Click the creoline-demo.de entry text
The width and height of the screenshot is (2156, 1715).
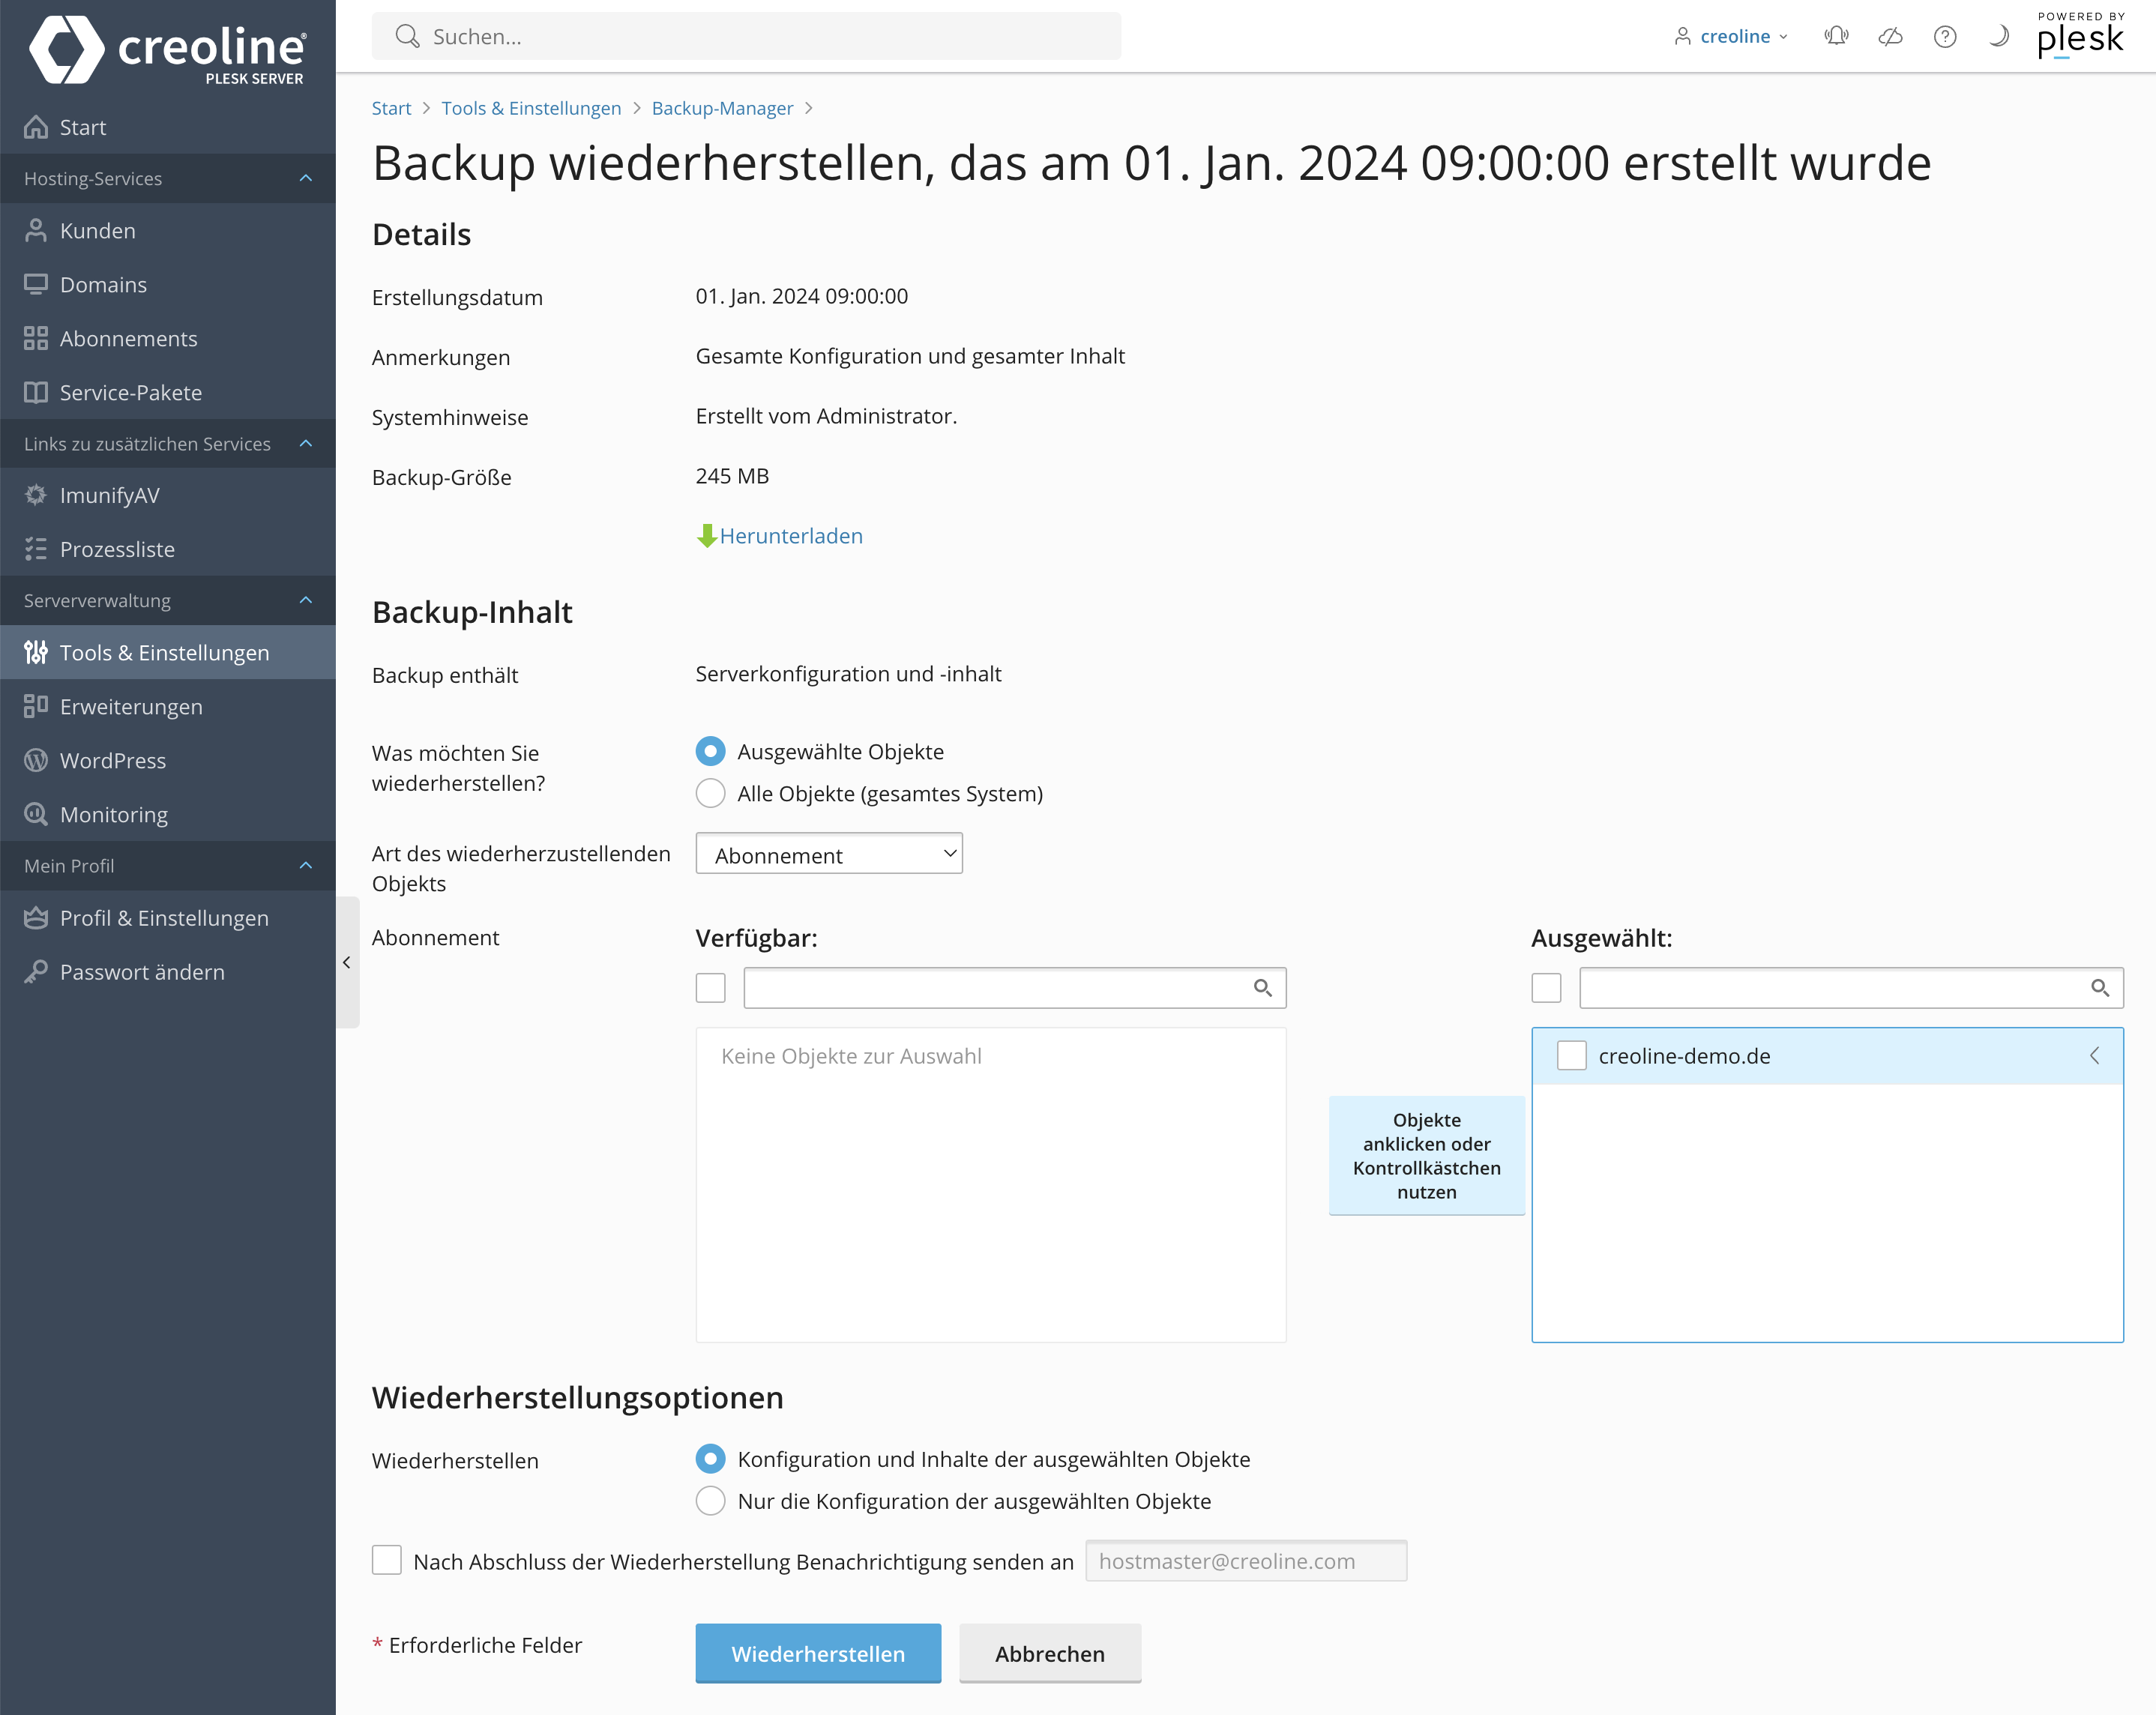1684,1056
